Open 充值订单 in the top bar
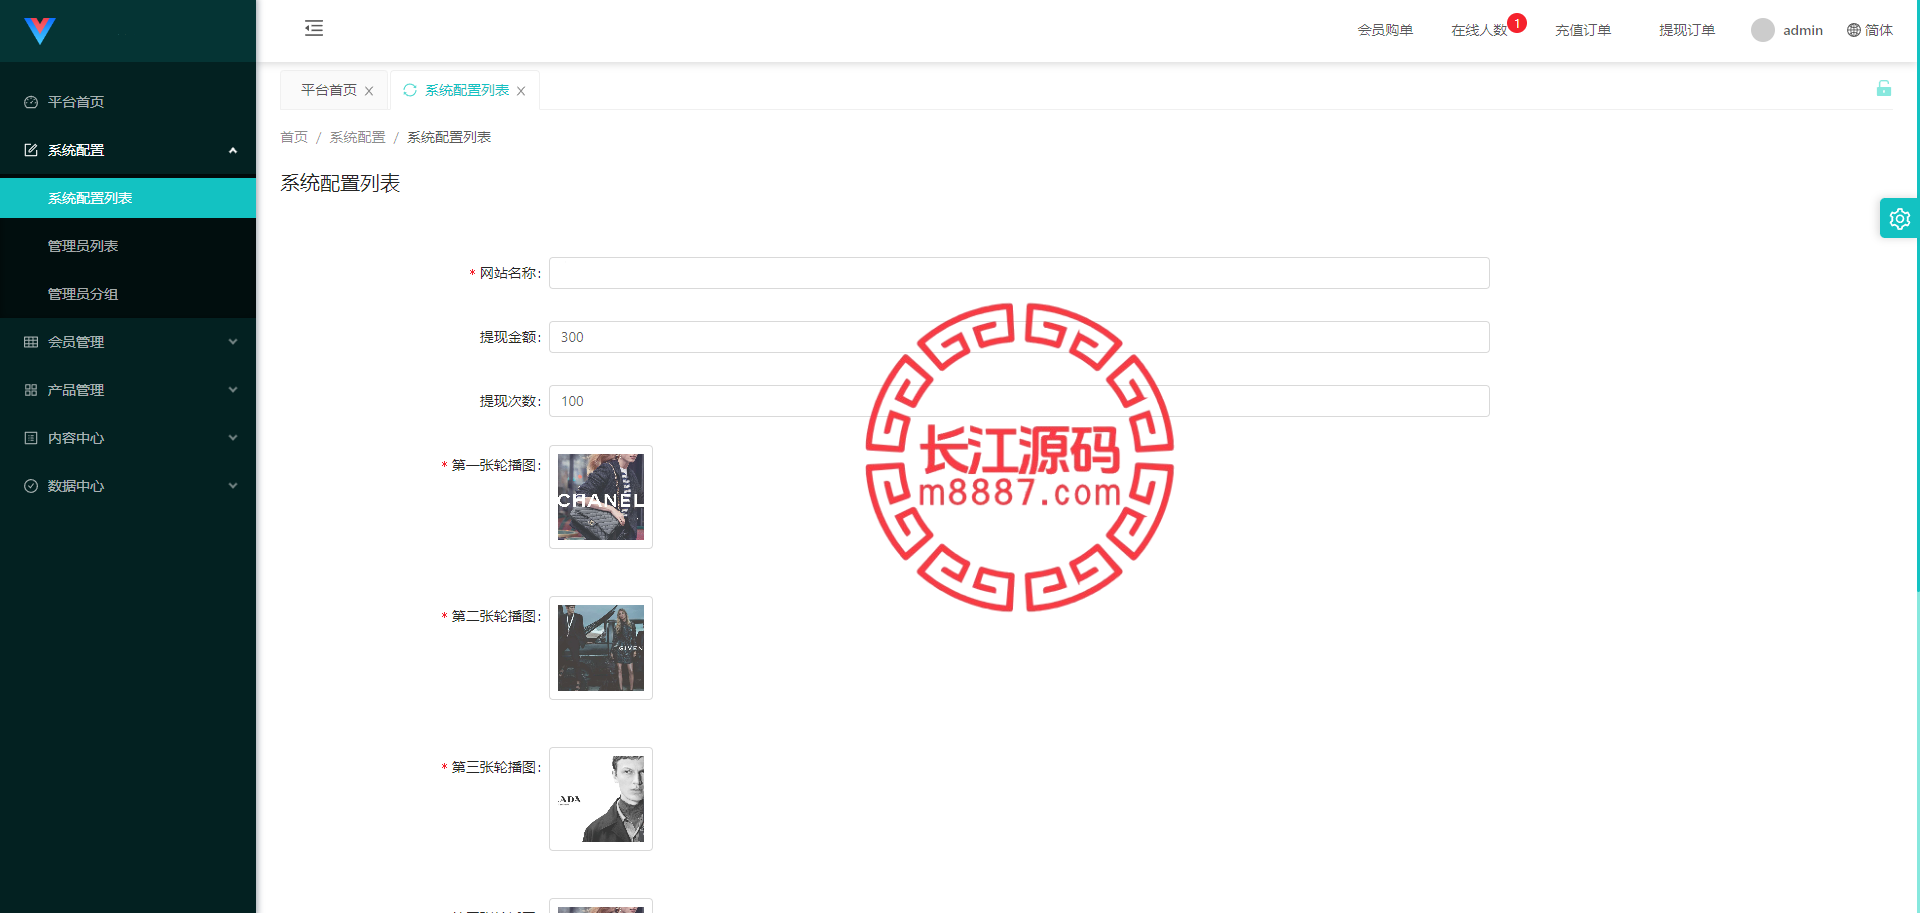This screenshot has width=1920, height=913. click(1583, 30)
